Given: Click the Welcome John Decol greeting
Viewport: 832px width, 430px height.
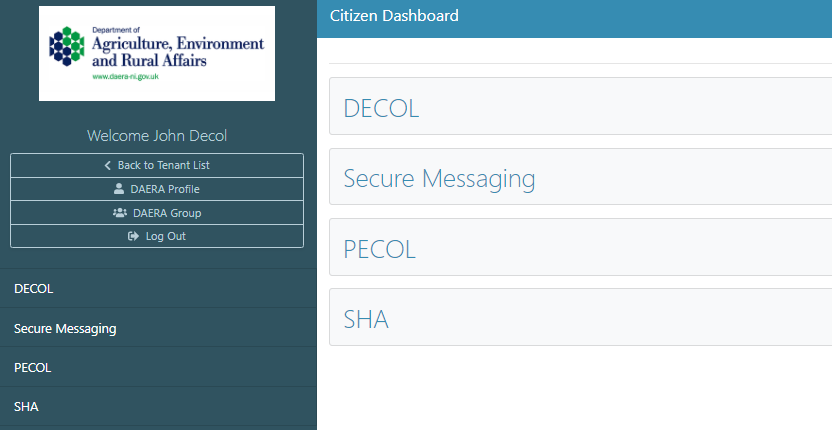Looking at the screenshot, I should (x=157, y=135).
